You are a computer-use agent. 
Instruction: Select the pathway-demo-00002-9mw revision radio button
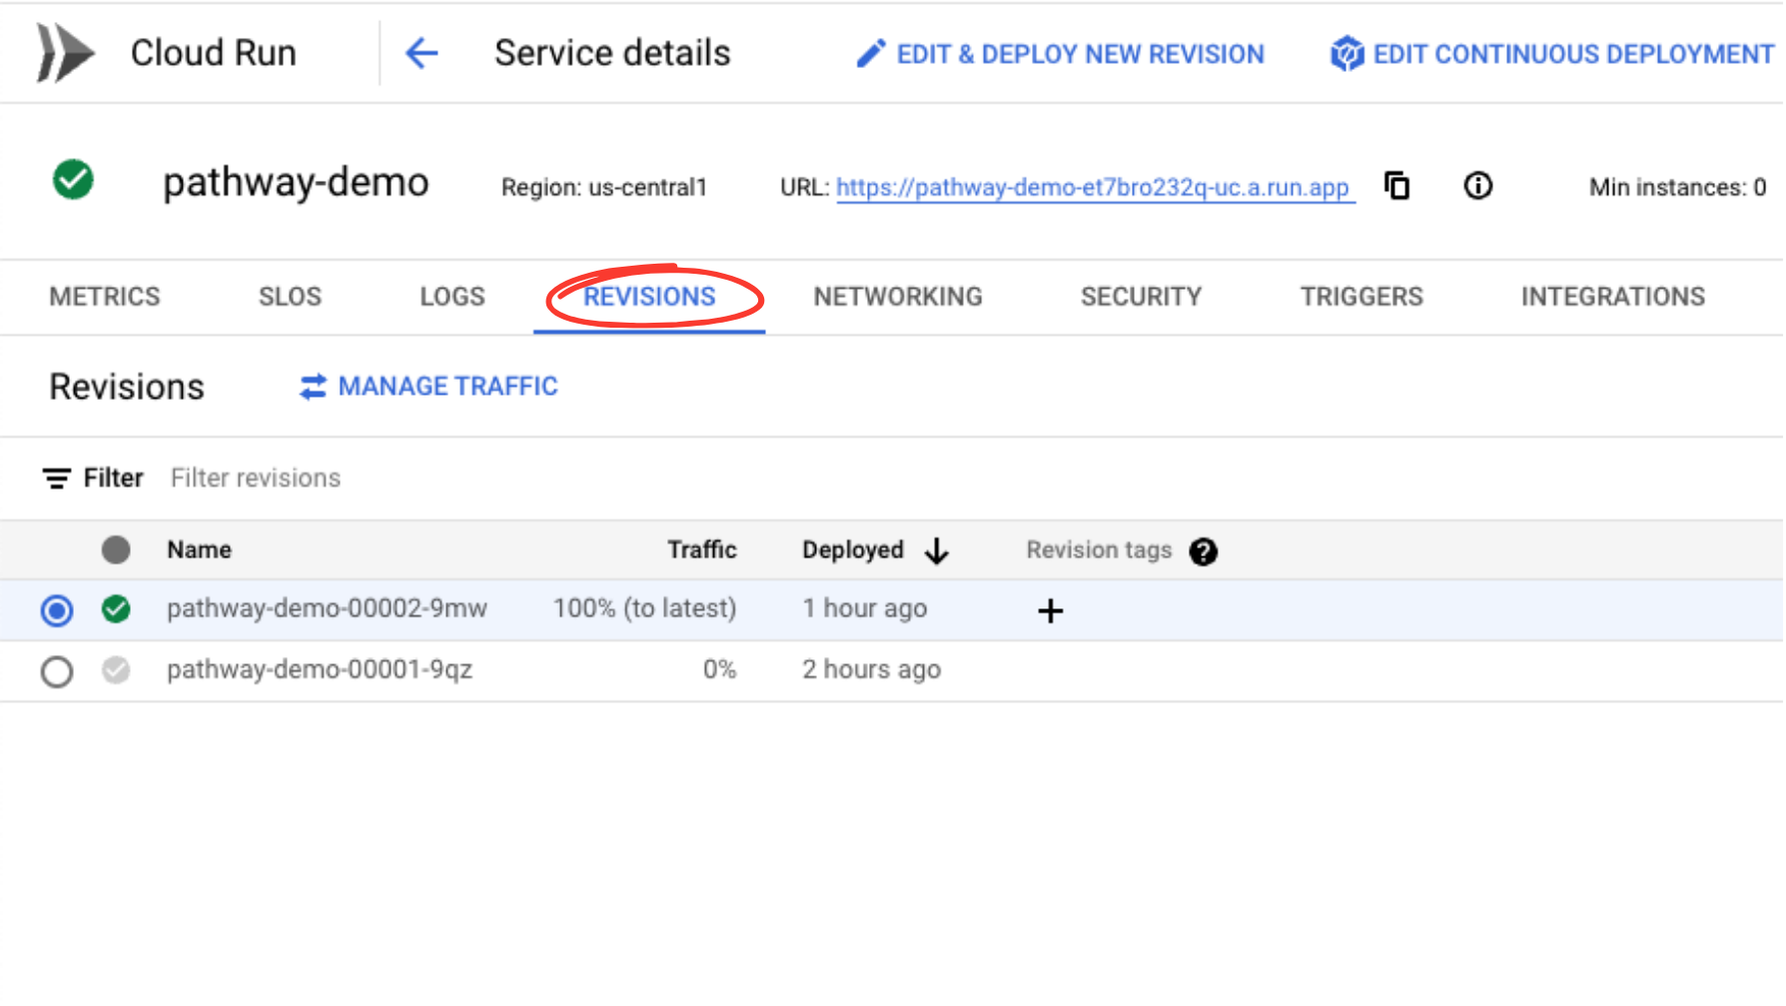(x=57, y=610)
